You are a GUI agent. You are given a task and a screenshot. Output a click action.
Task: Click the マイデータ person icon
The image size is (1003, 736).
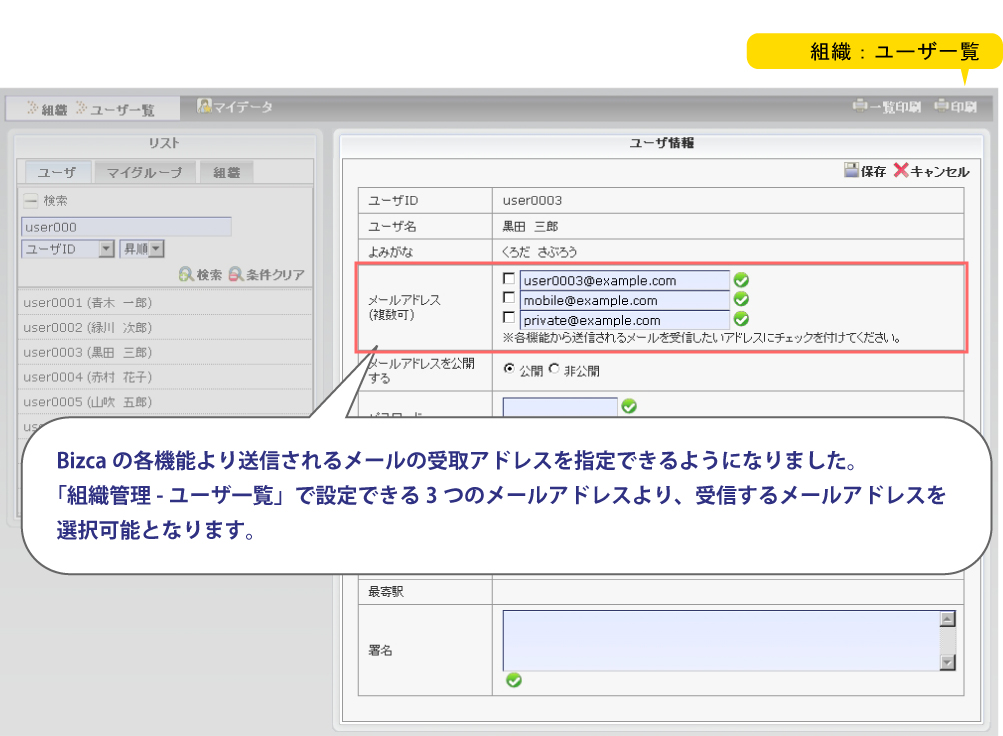pos(204,106)
